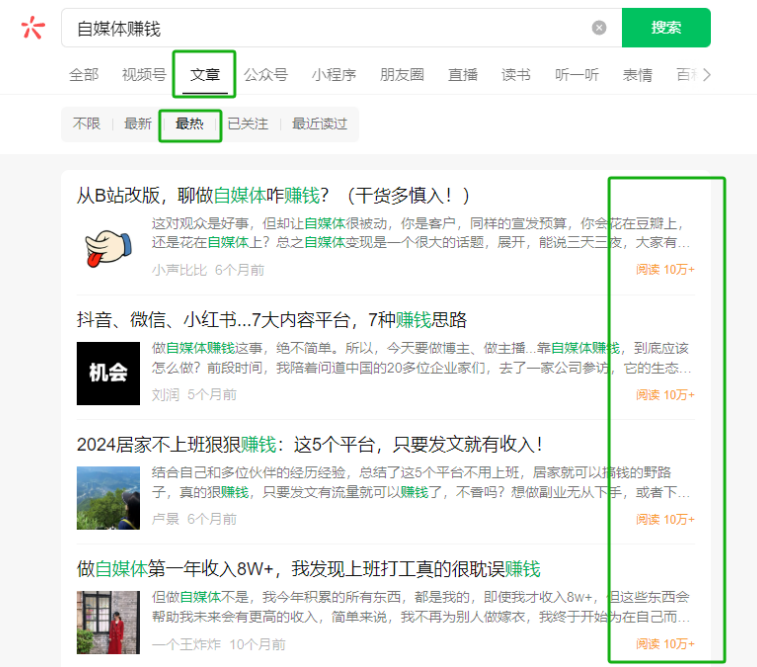Click the green 搜索 button
This screenshot has height=667, width=757.
[x=666, y=28]
